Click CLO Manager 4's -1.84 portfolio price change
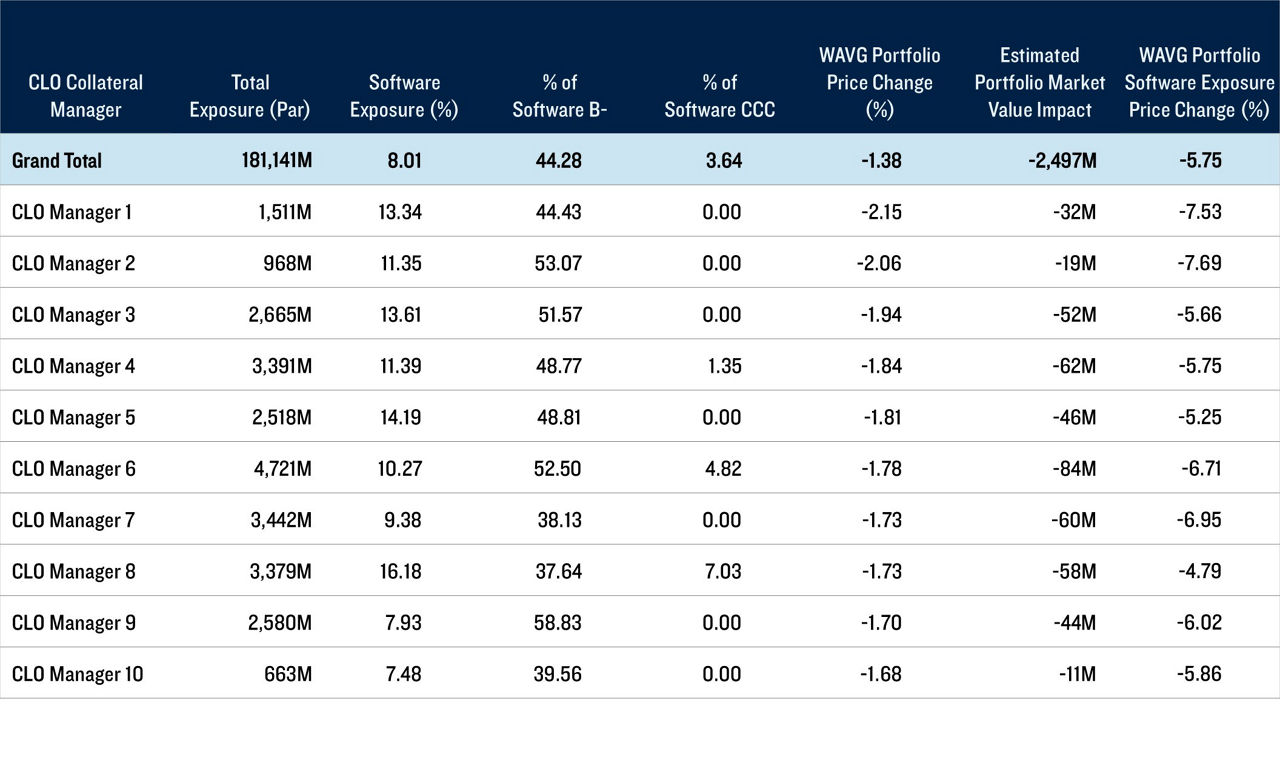The height and width of the screenshot is (757, 1280). [879, 366]
